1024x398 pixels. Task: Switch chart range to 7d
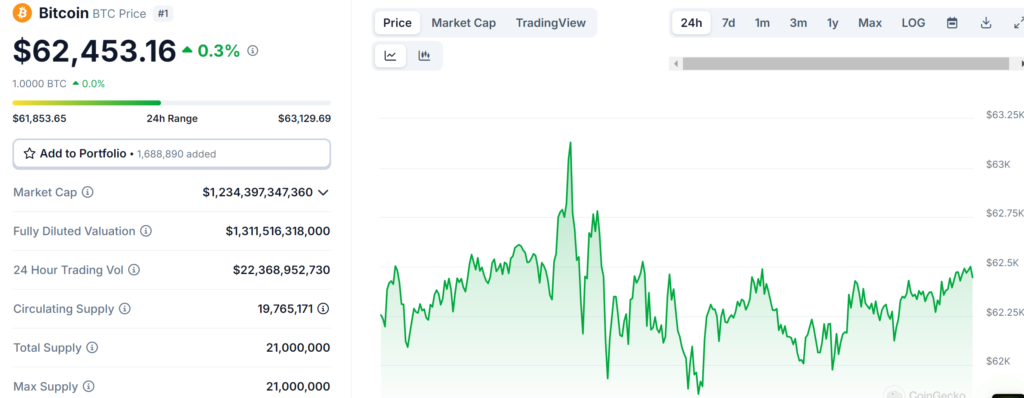pos(728,23)
